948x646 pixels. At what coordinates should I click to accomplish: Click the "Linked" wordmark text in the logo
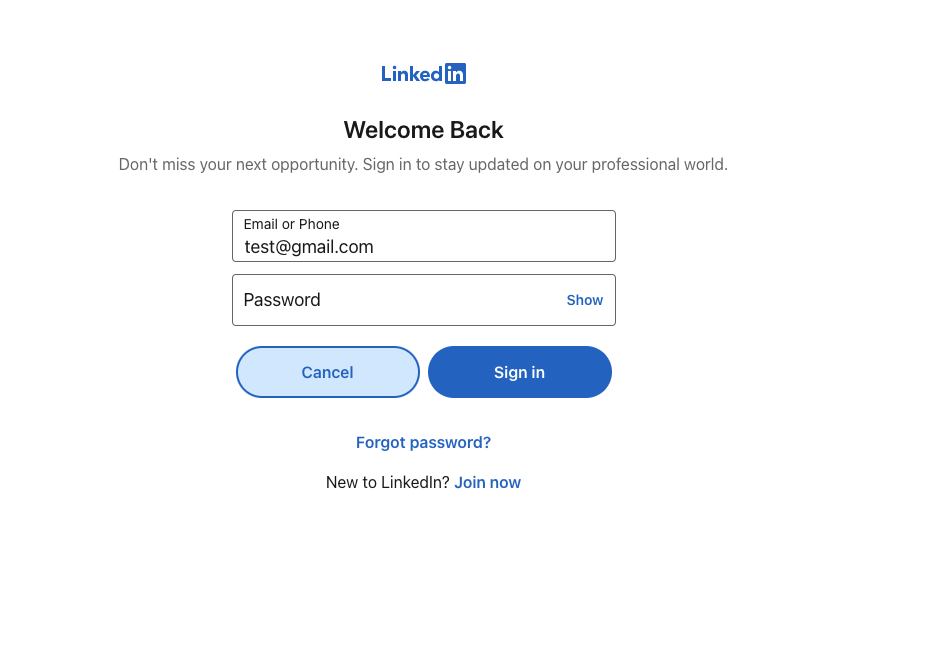pyautogui.click(x=412, y=74)
